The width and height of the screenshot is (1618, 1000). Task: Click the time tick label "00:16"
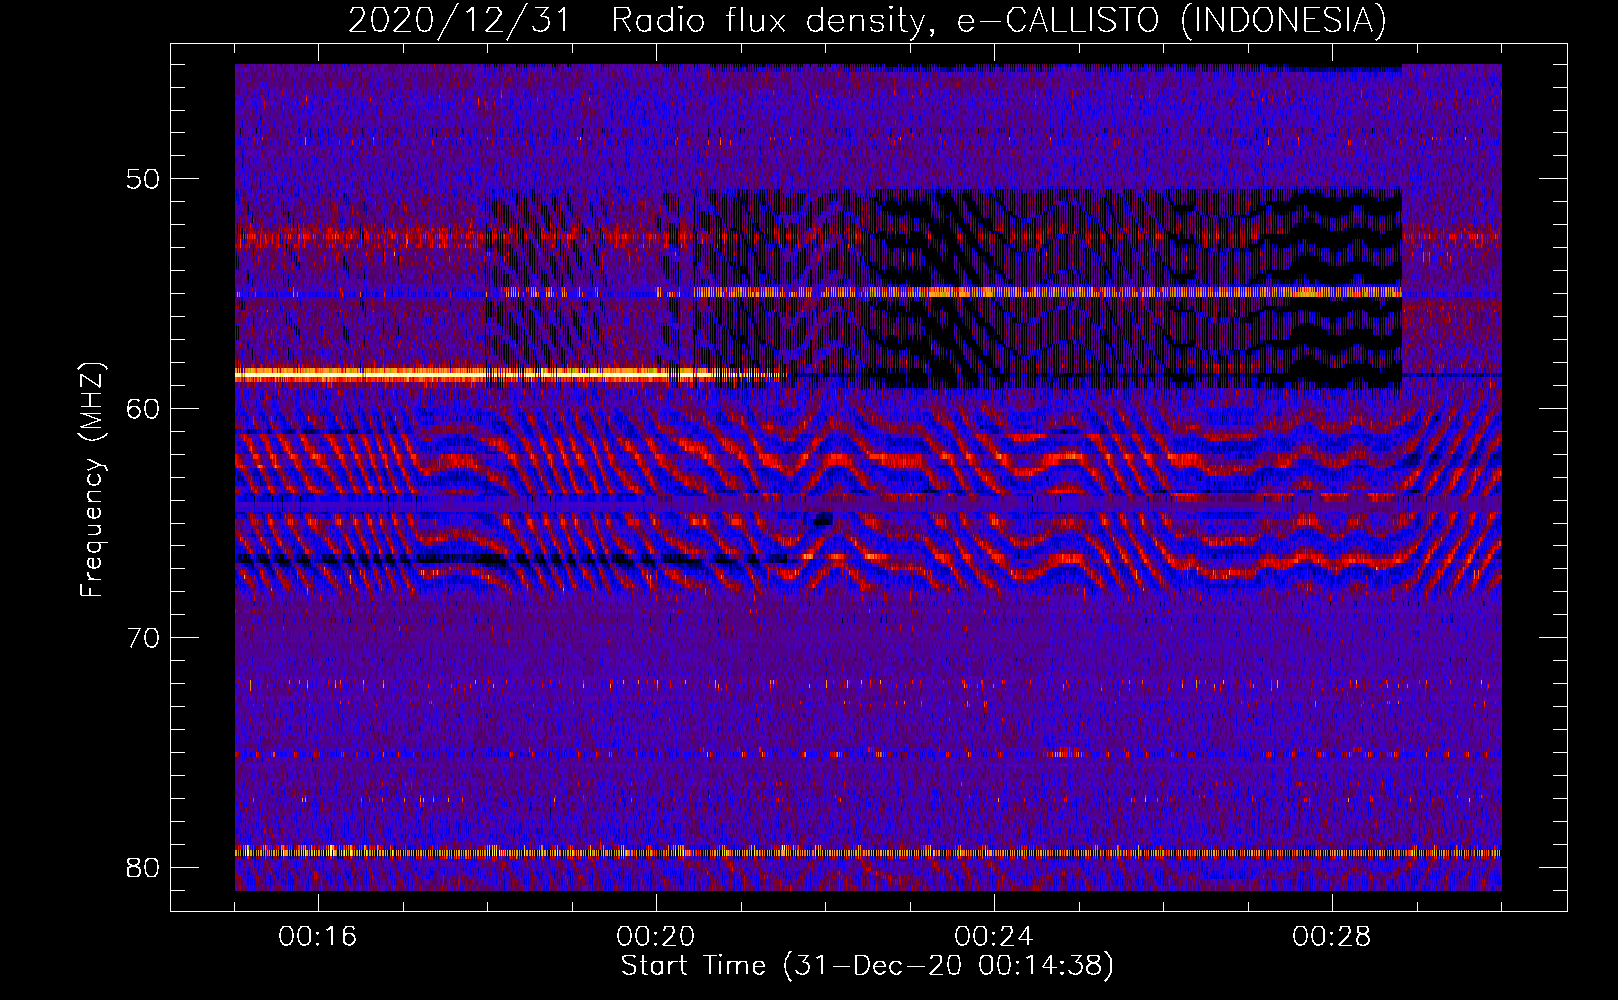pyautogui.click(x=318, y=937)
